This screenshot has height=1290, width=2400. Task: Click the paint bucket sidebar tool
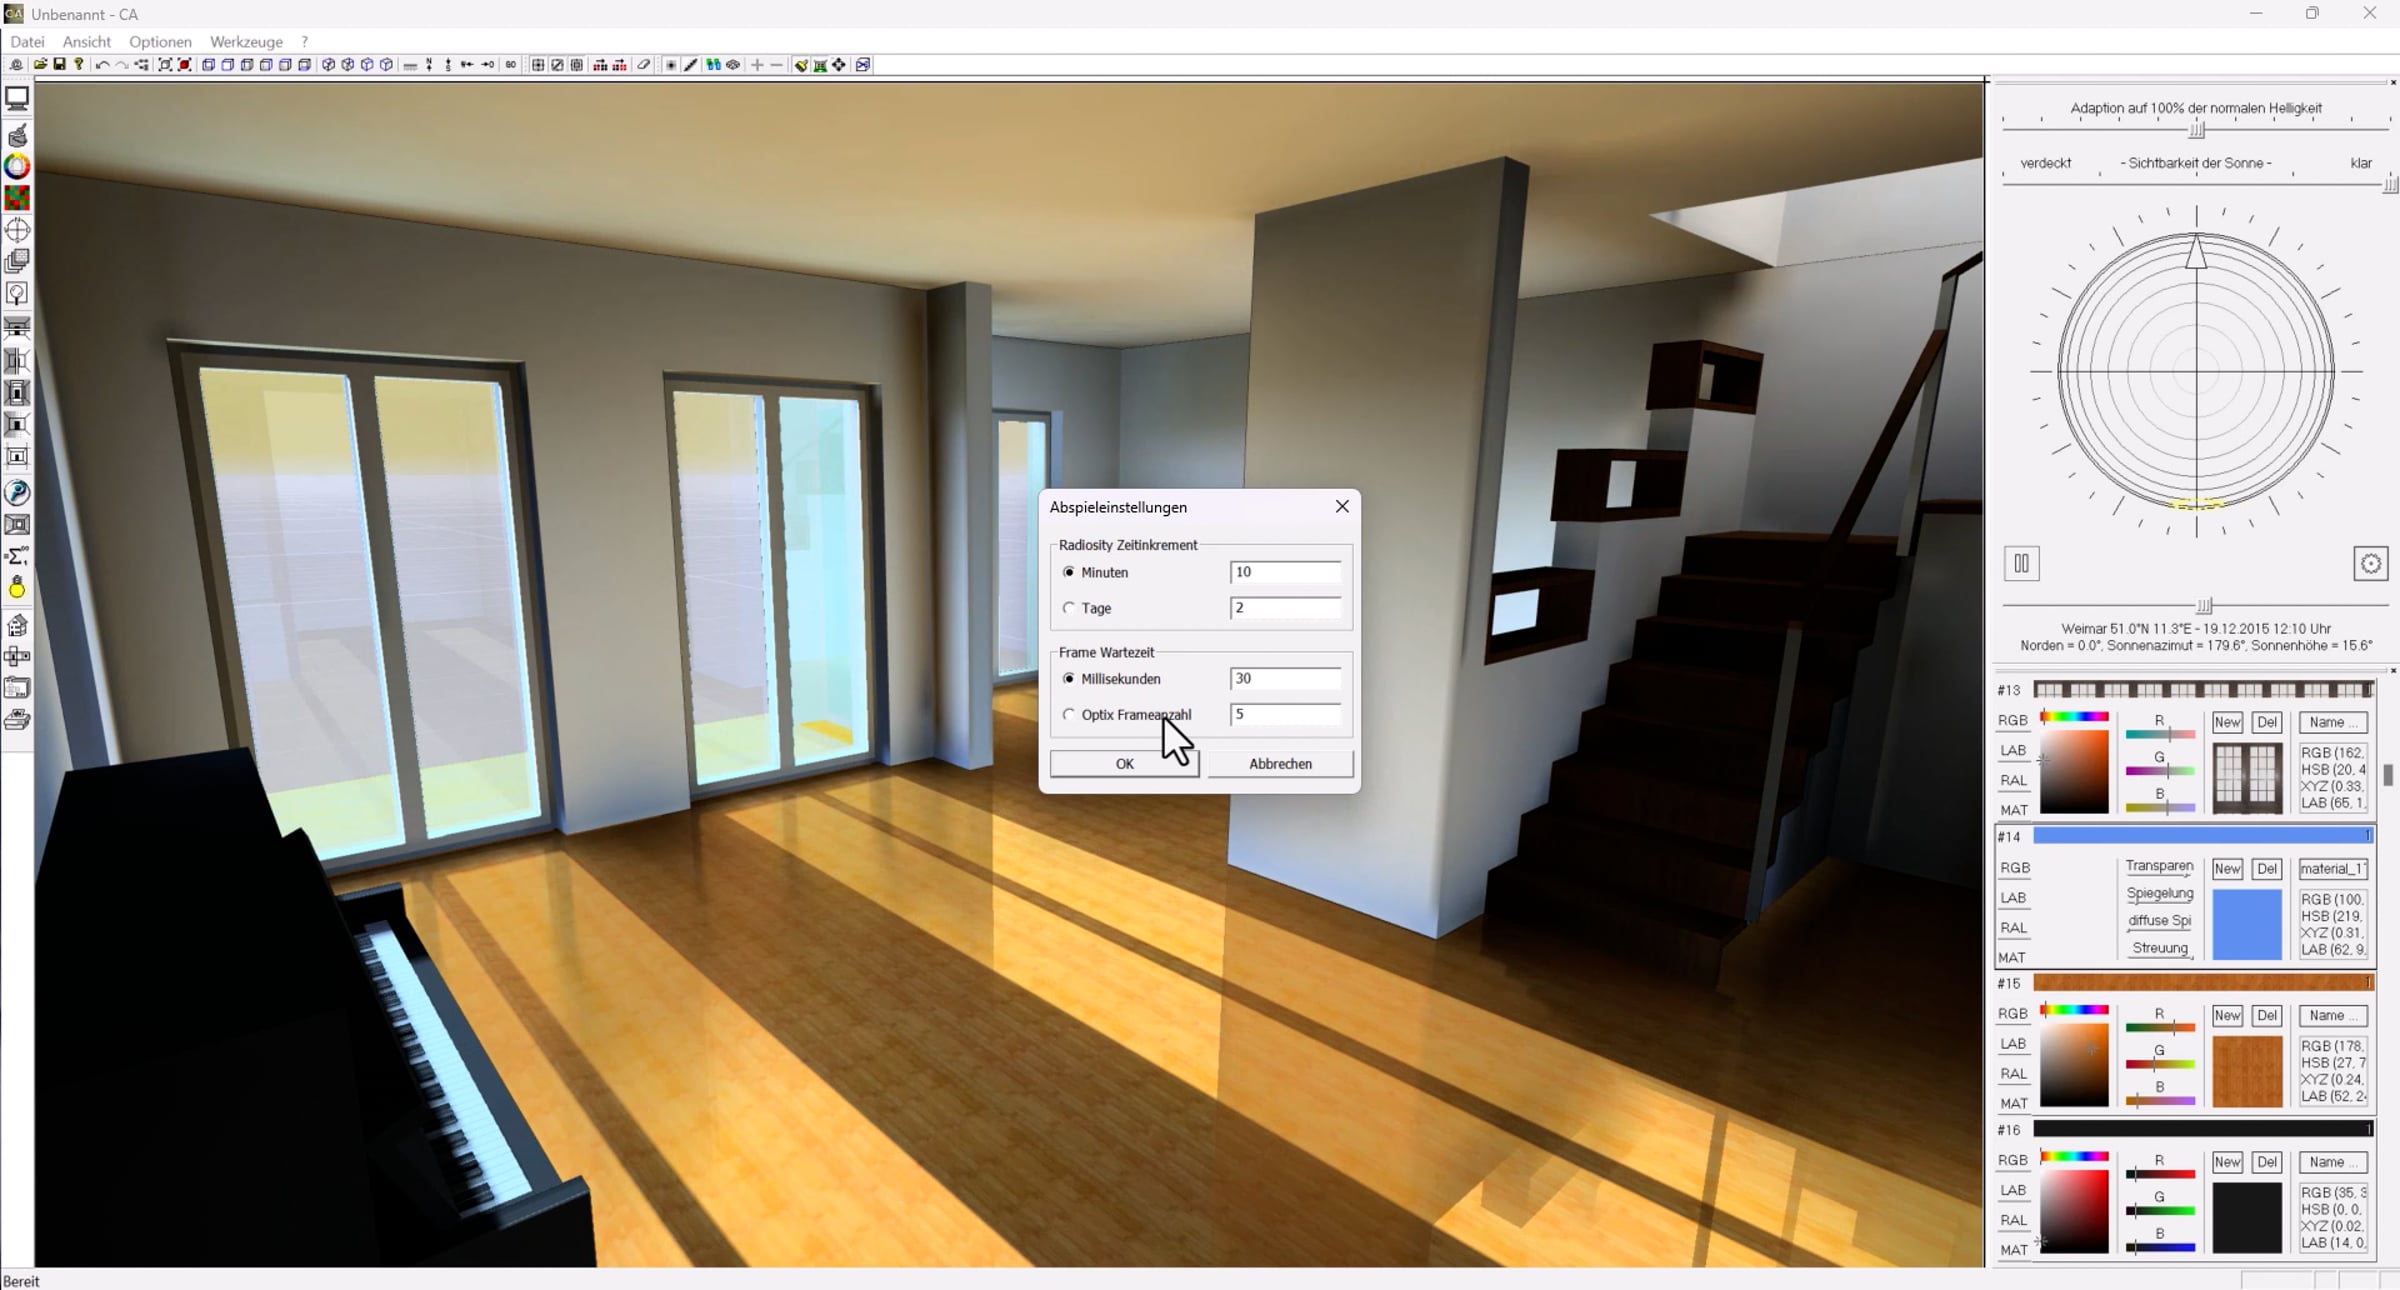click(x=17, y=135)
